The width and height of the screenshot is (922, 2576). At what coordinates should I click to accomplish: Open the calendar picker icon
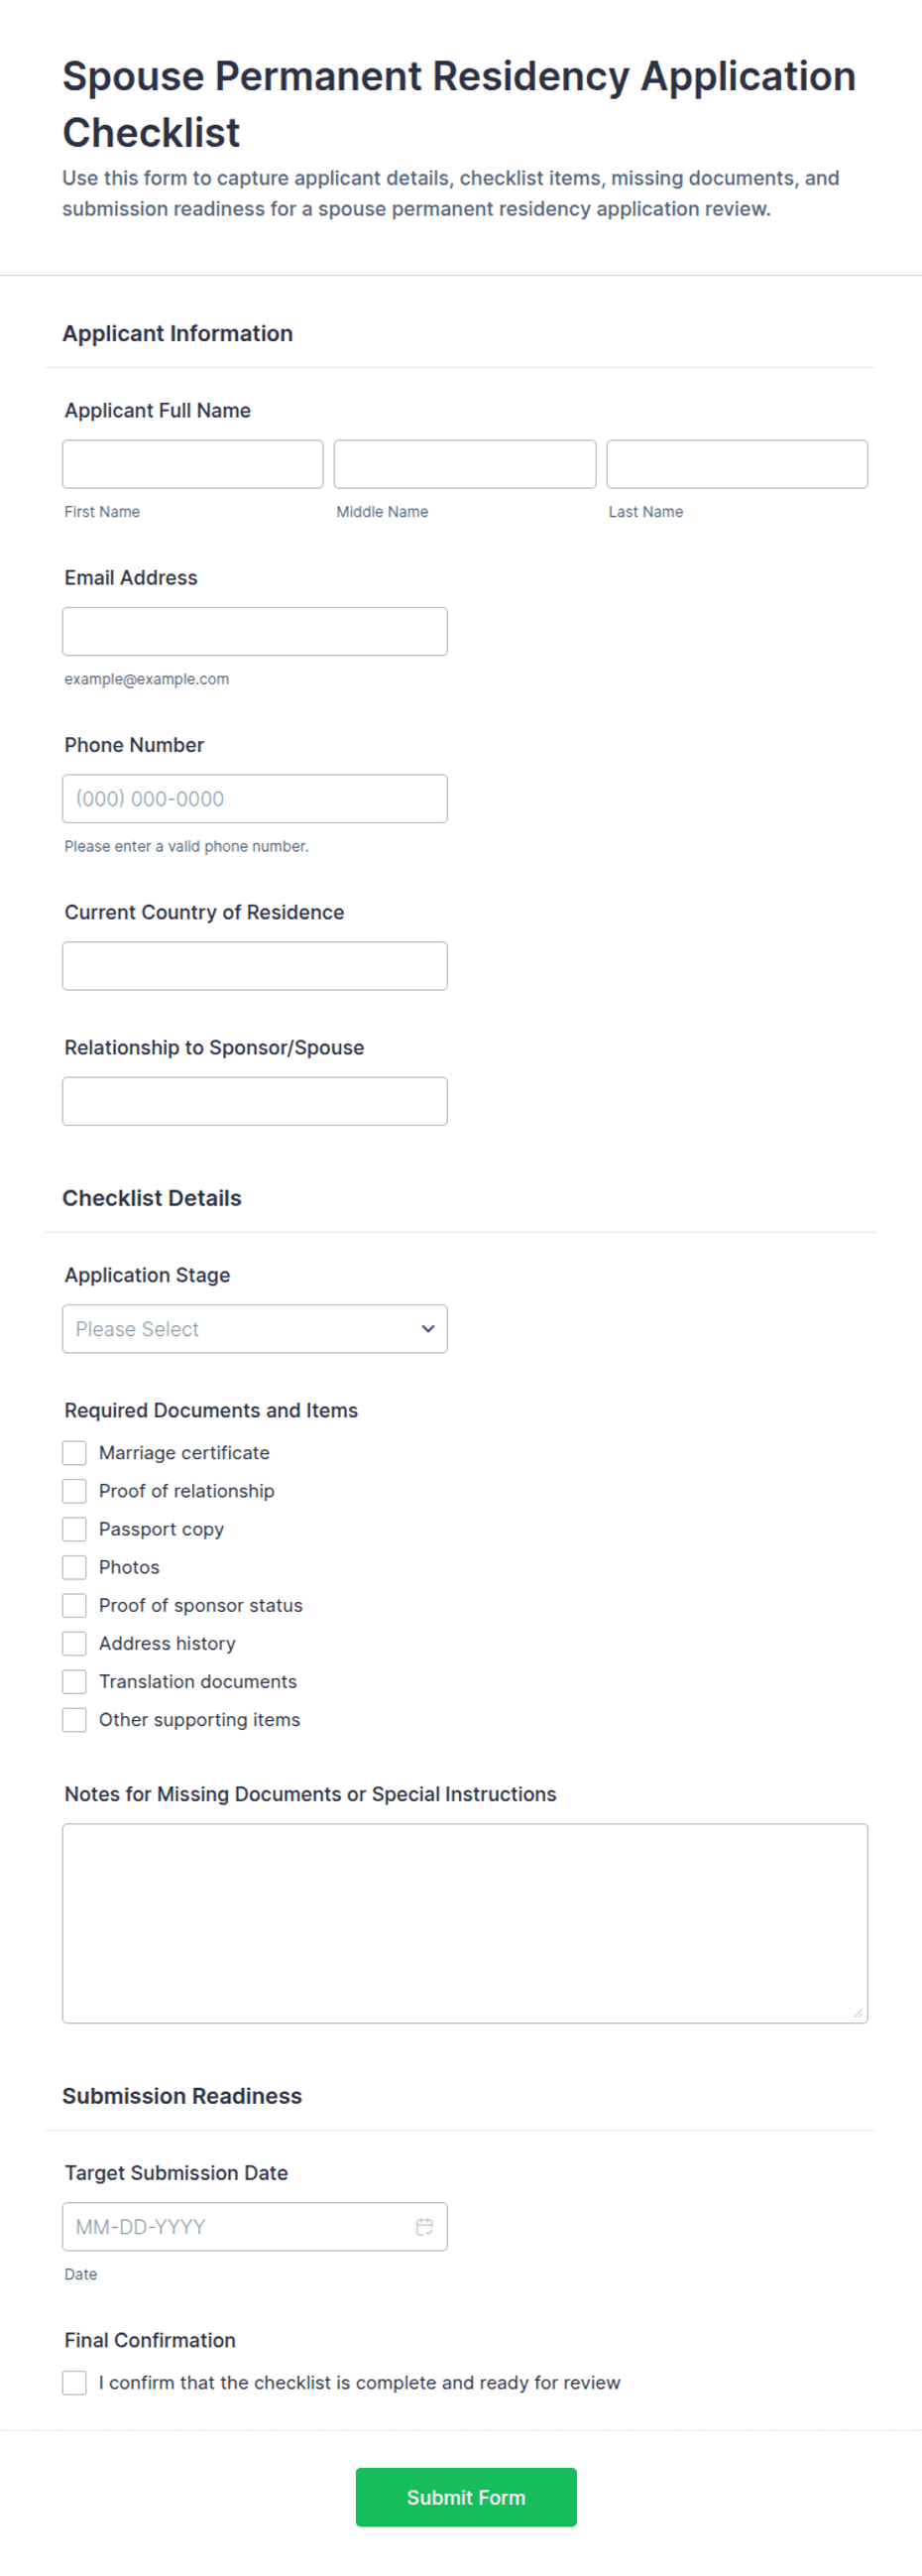point(424,2226)
